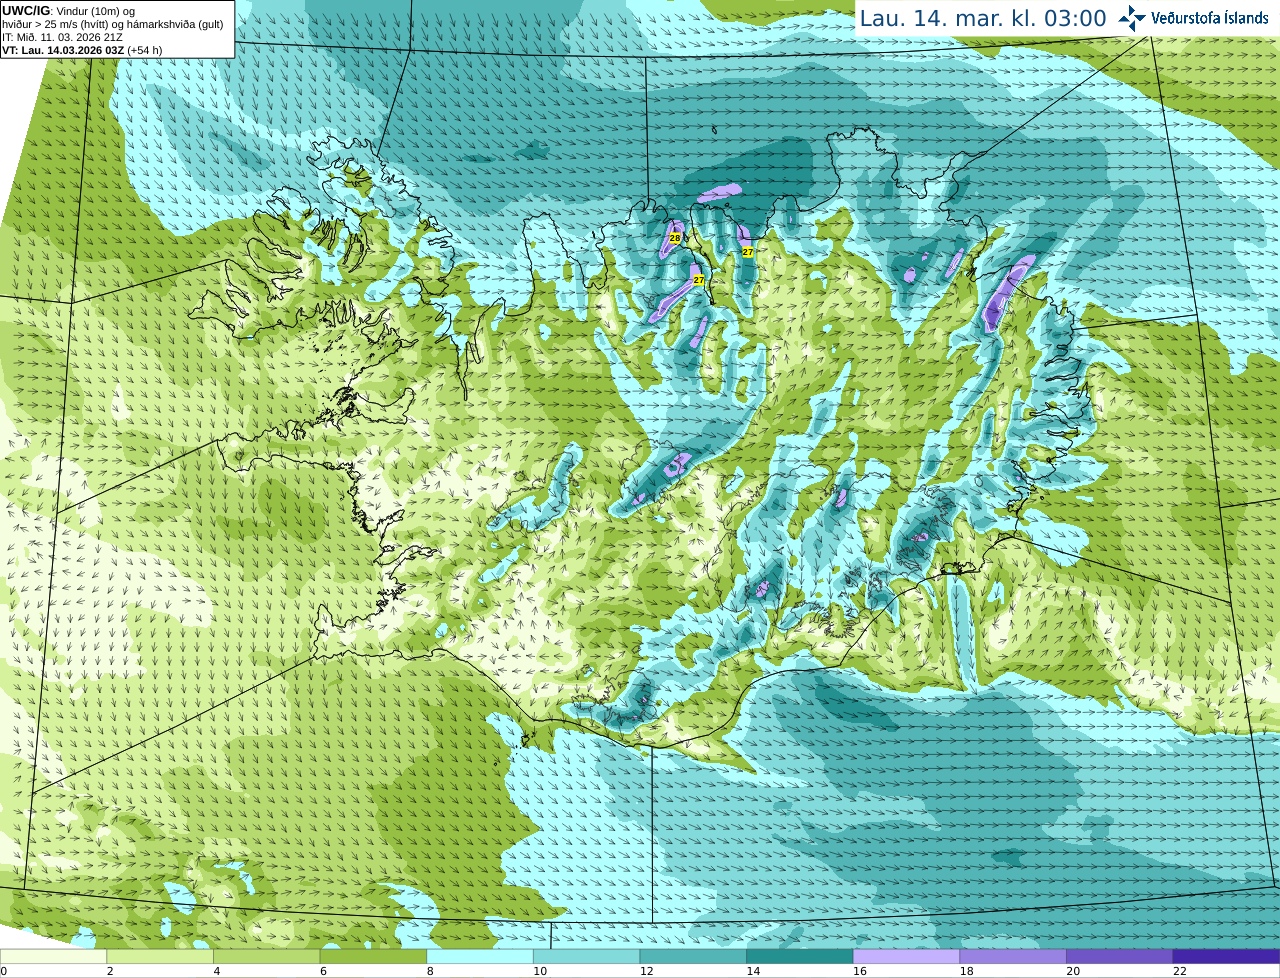Pick the 8–10 m/s light cyan swatch
1280x978 pixels.
(480, 956)
